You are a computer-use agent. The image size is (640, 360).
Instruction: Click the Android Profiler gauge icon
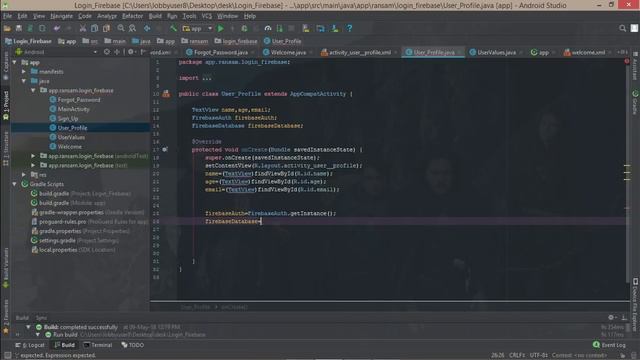tap(268, 29)
